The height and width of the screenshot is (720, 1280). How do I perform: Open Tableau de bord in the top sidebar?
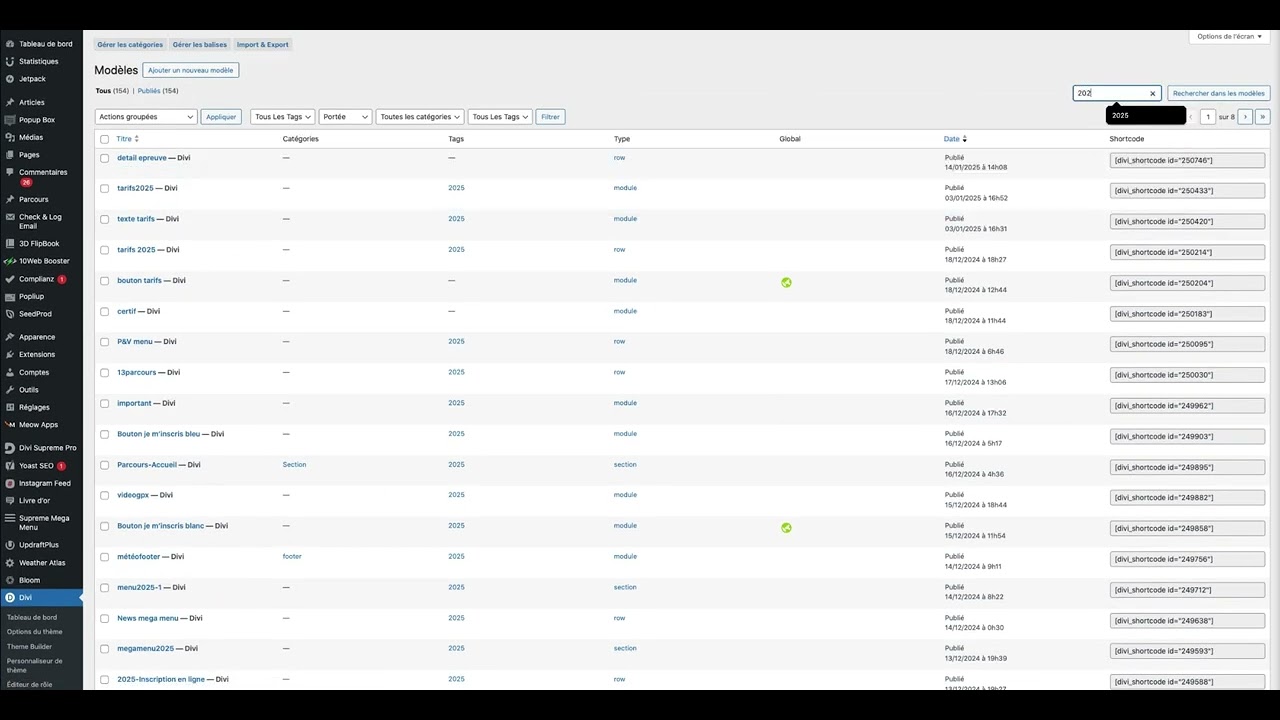(45, 44)
